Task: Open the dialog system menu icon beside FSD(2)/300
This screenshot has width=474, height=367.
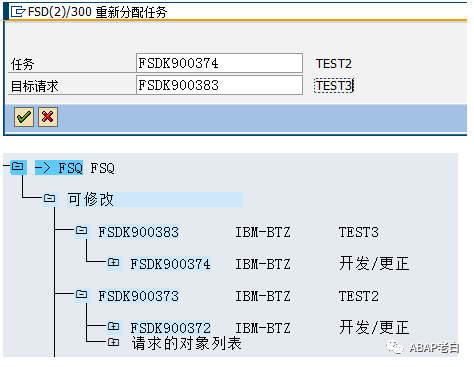Action: (17, 12)
